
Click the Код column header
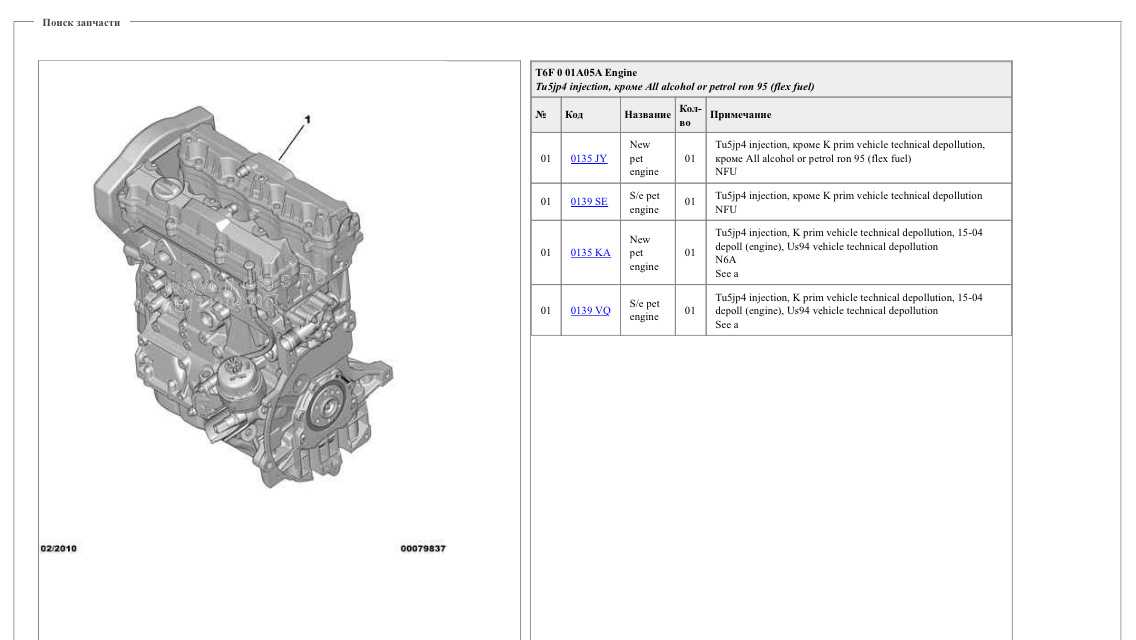tap(574, 115)
